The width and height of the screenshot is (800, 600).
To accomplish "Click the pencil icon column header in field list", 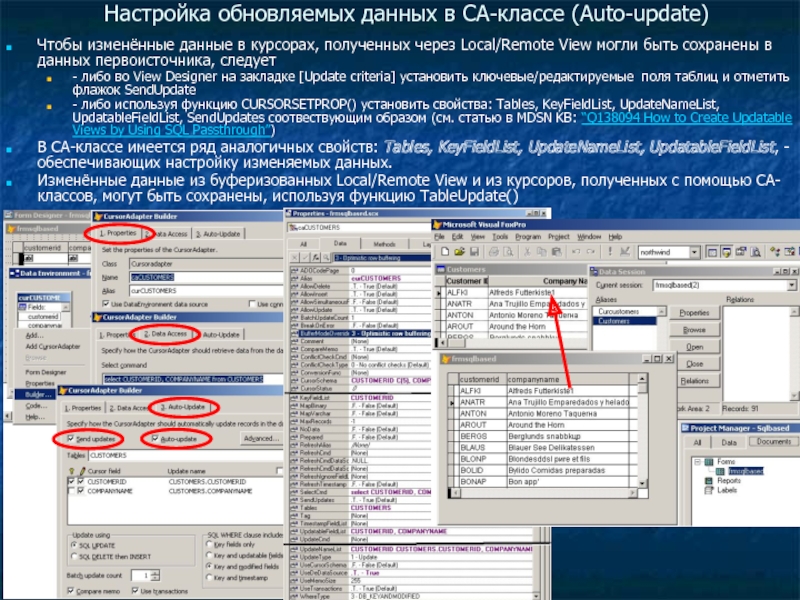I will [82, 471].
